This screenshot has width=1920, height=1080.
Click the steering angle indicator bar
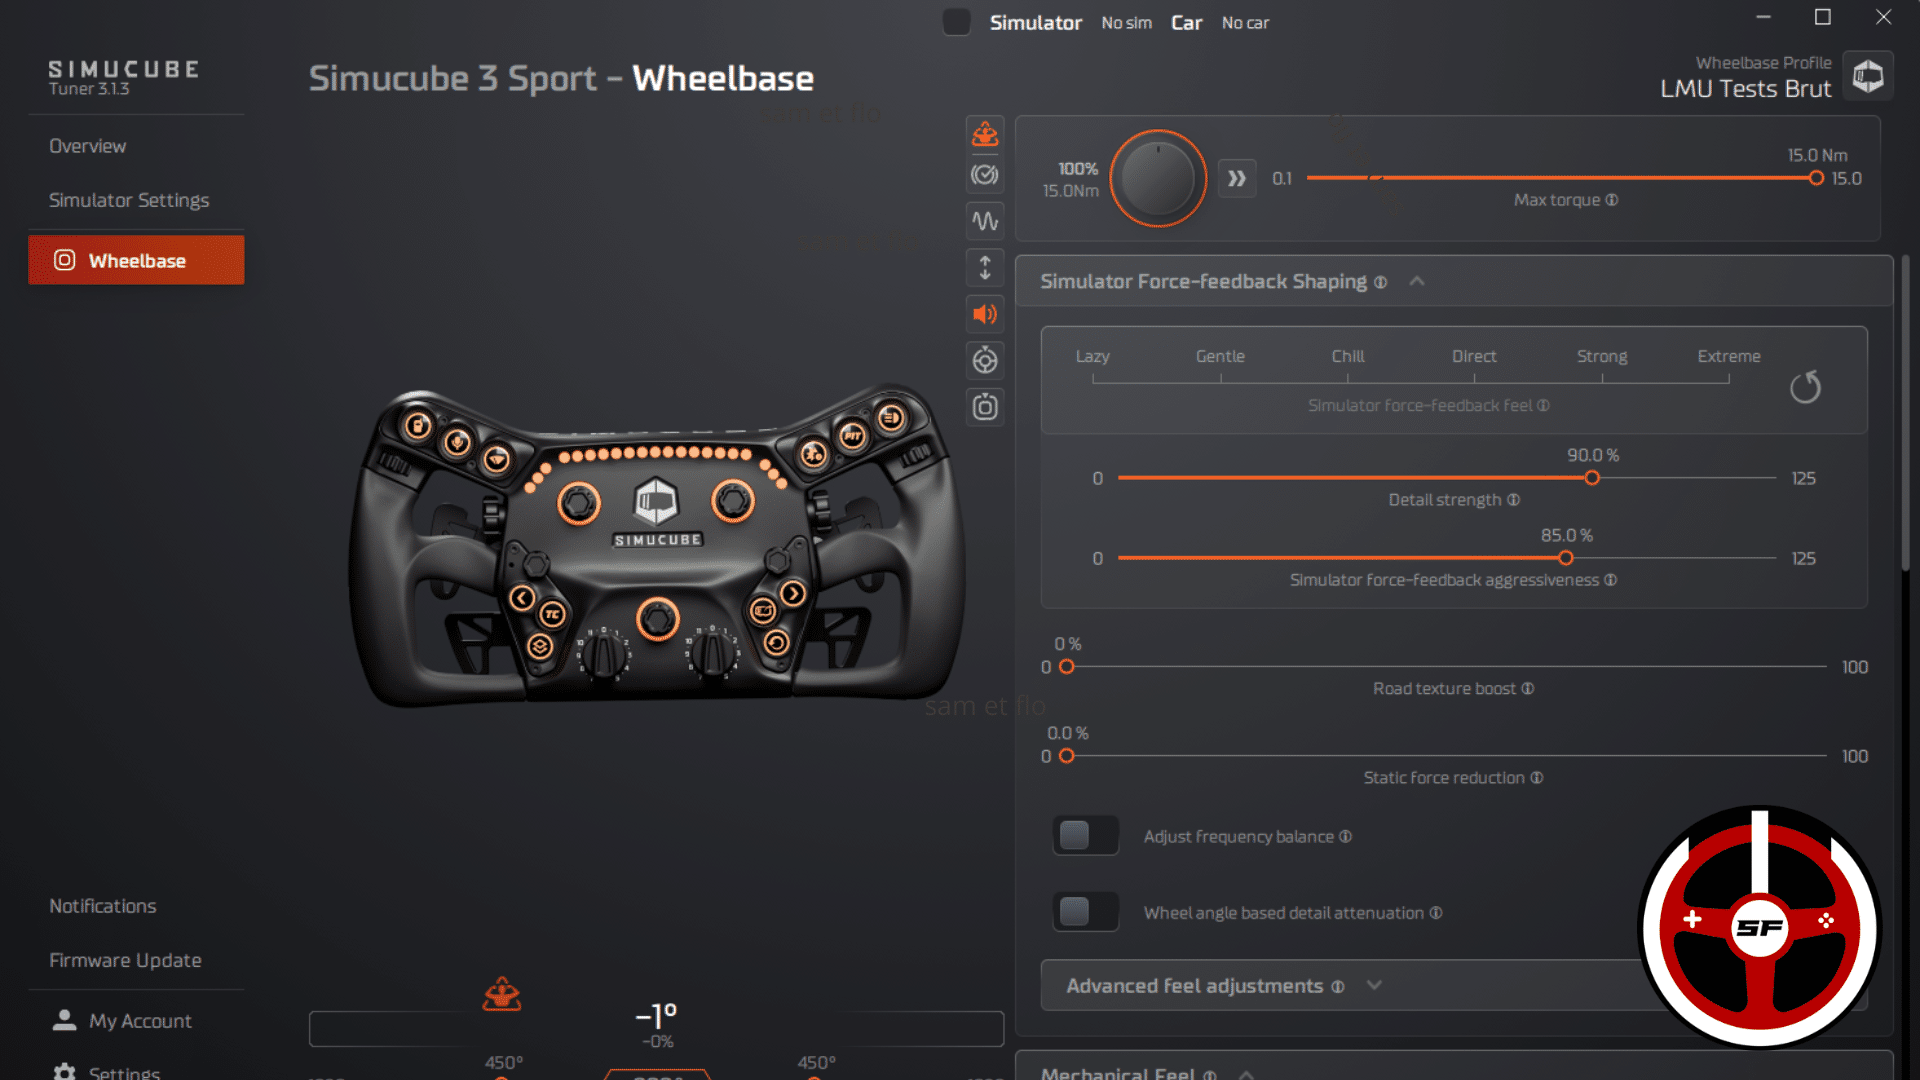[656, 1028]
